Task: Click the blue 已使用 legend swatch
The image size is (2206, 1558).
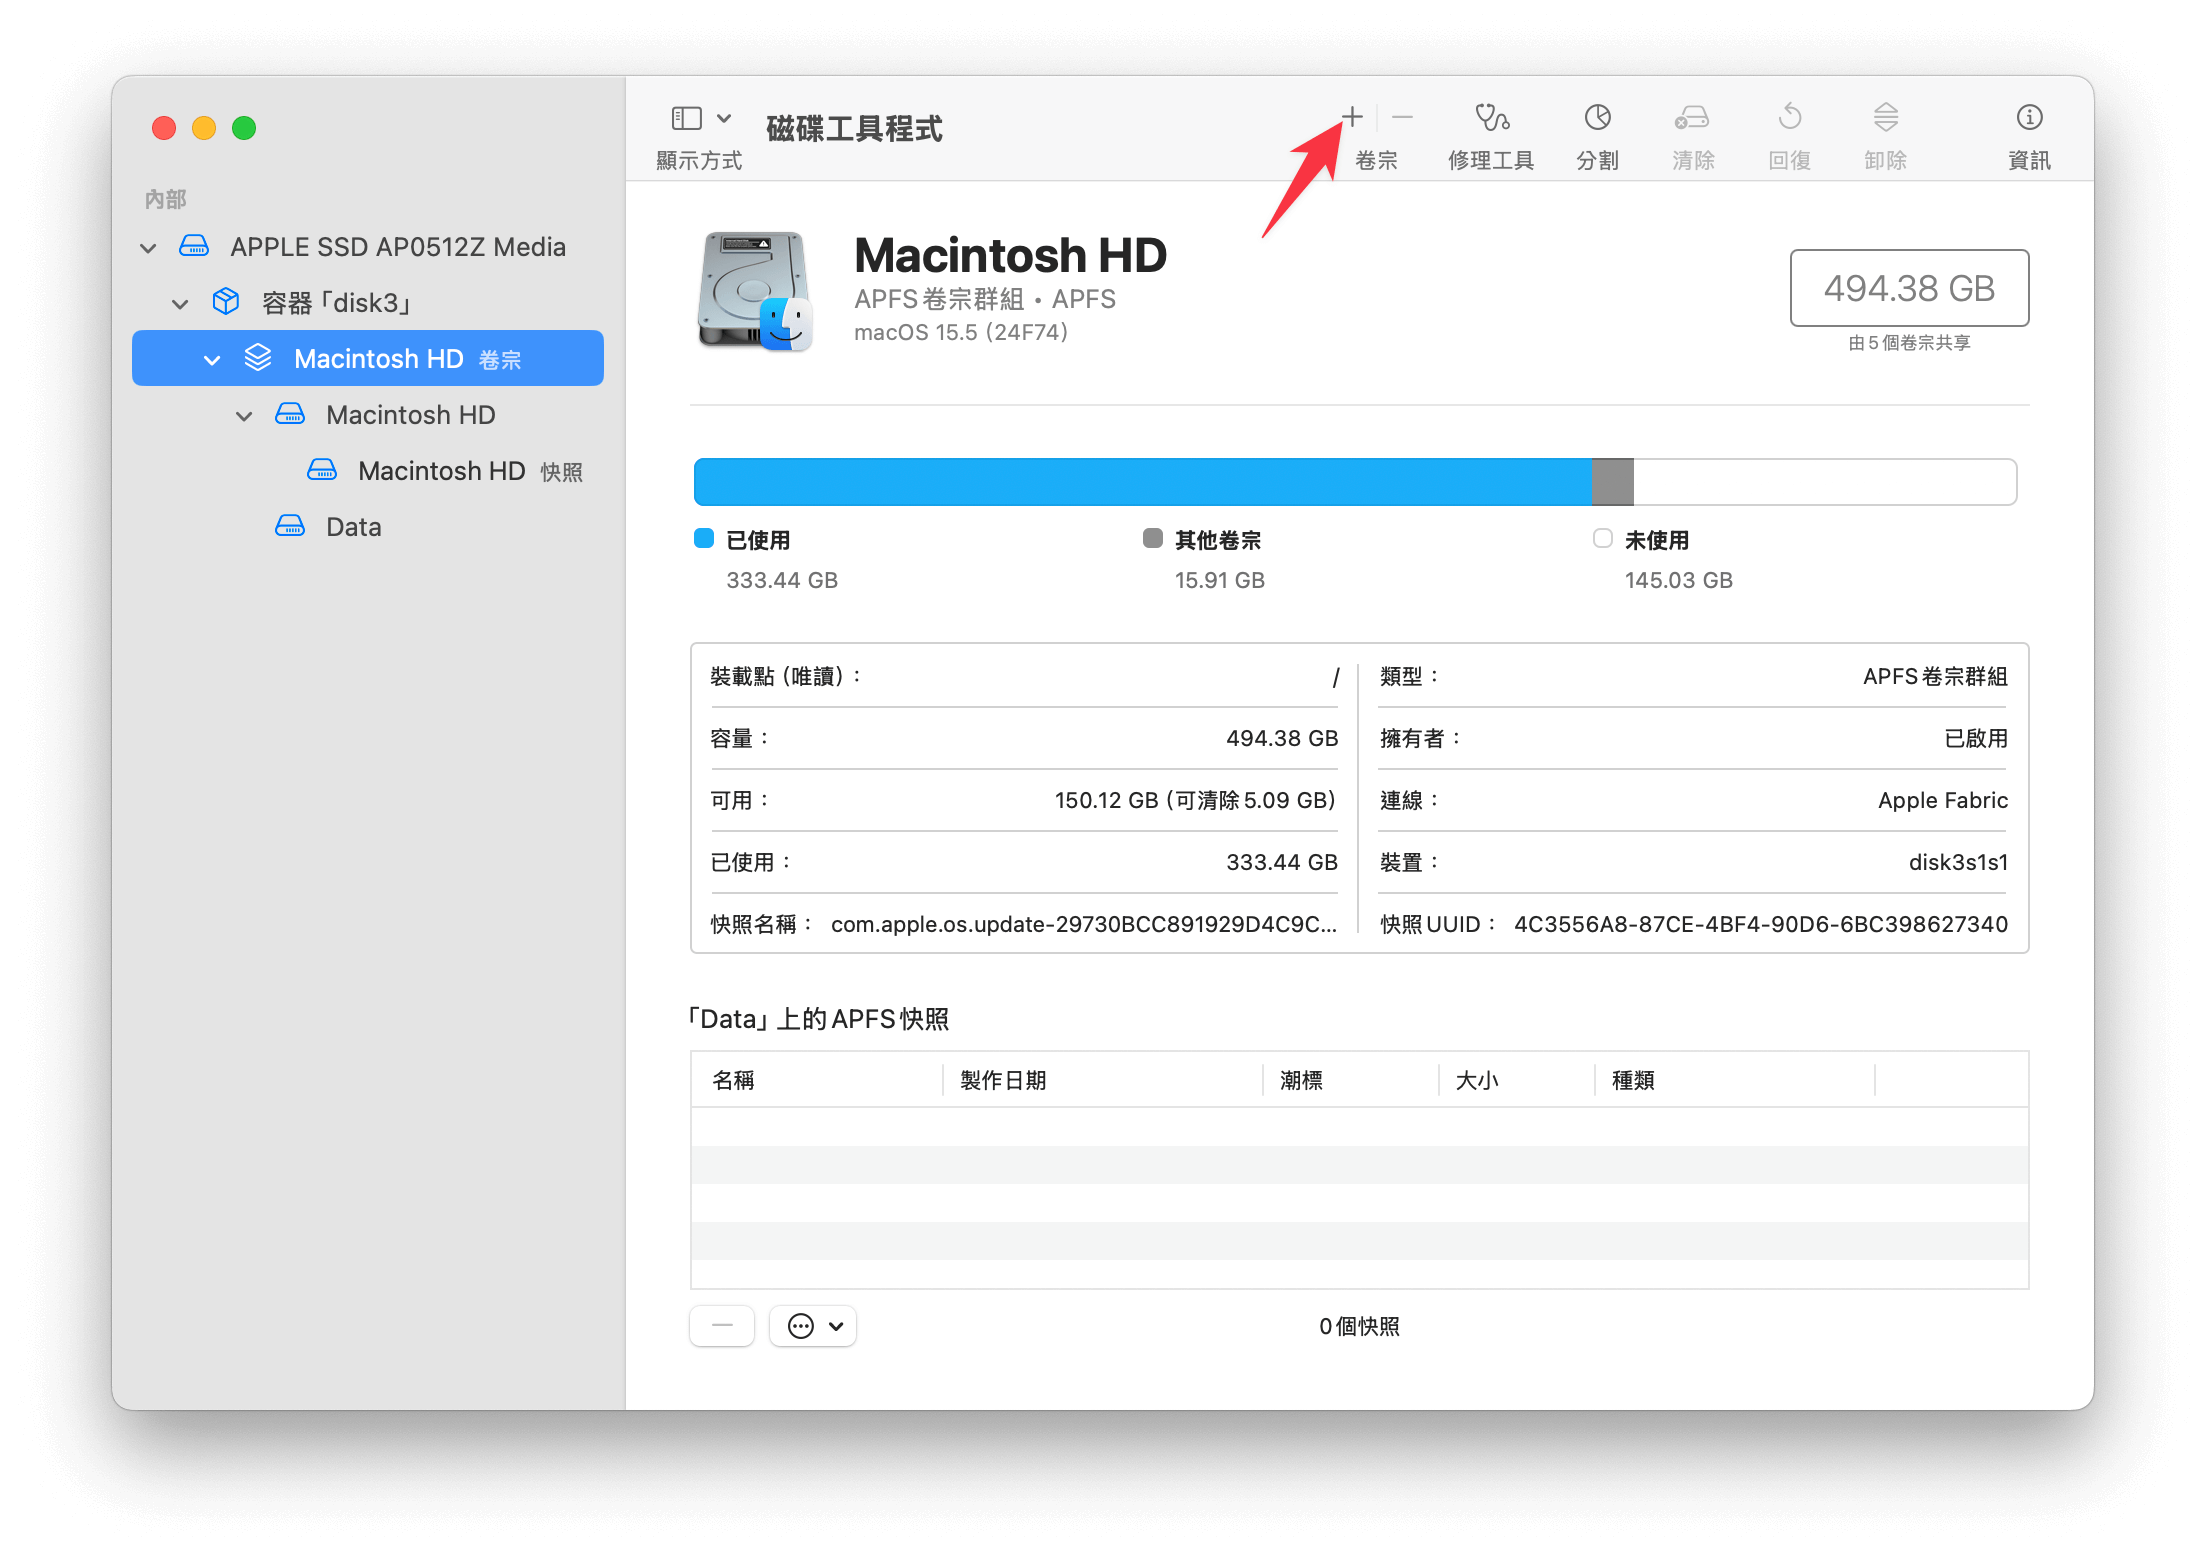Action: tap(704, 539)
